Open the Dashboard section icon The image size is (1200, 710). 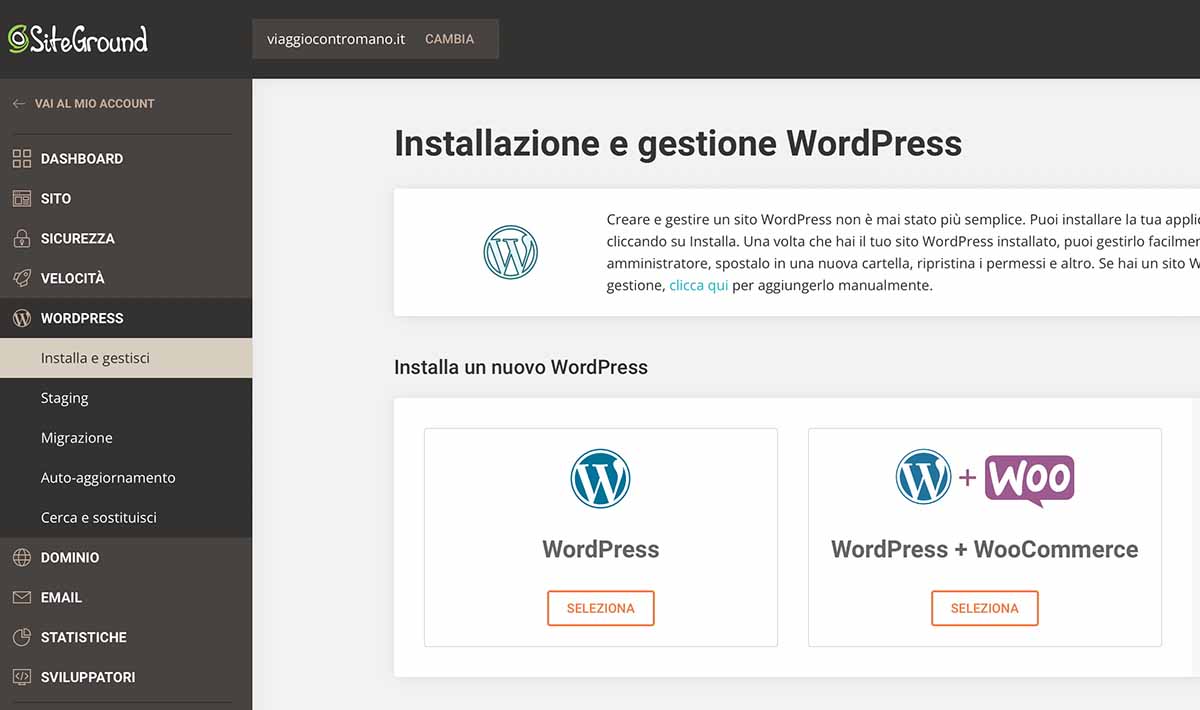(23, 158)
